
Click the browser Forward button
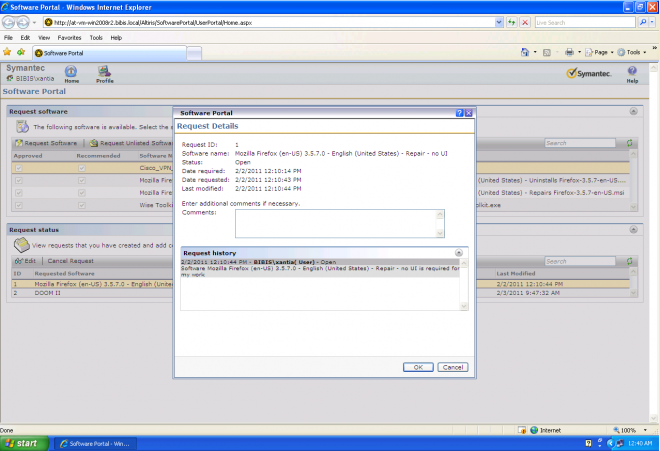click(23, 22)
